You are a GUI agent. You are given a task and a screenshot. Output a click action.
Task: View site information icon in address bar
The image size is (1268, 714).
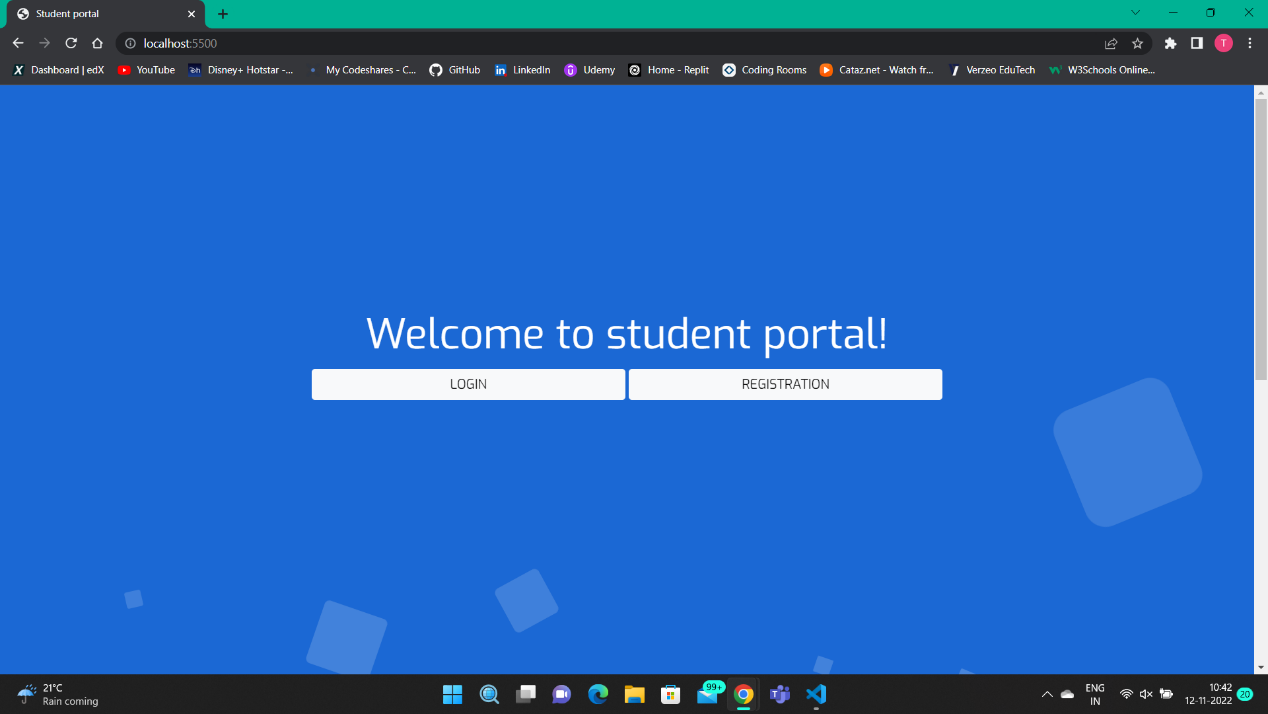pos(130,43)
